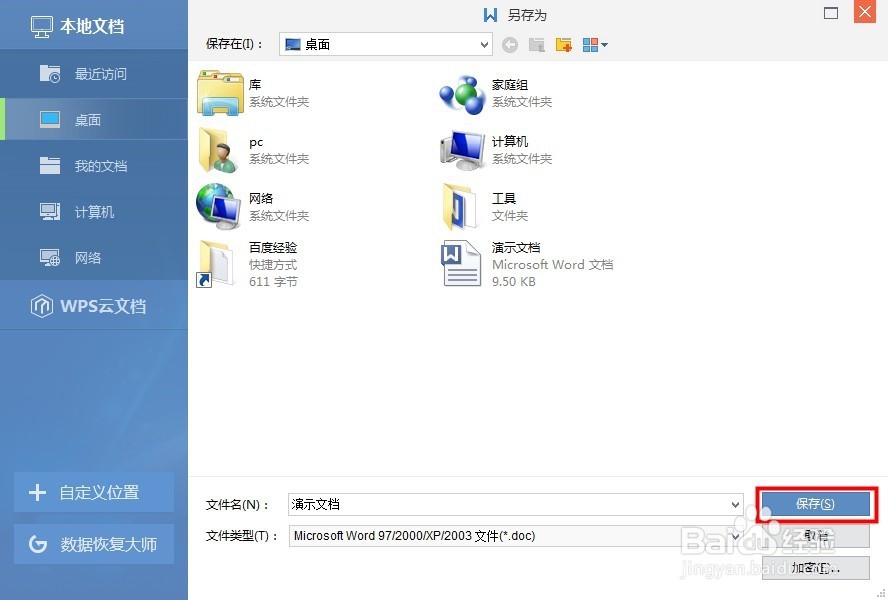The width and height of the screenshot is (888, 600).
Task: Open the 工具 folder
Action: (x=460, y=205)
